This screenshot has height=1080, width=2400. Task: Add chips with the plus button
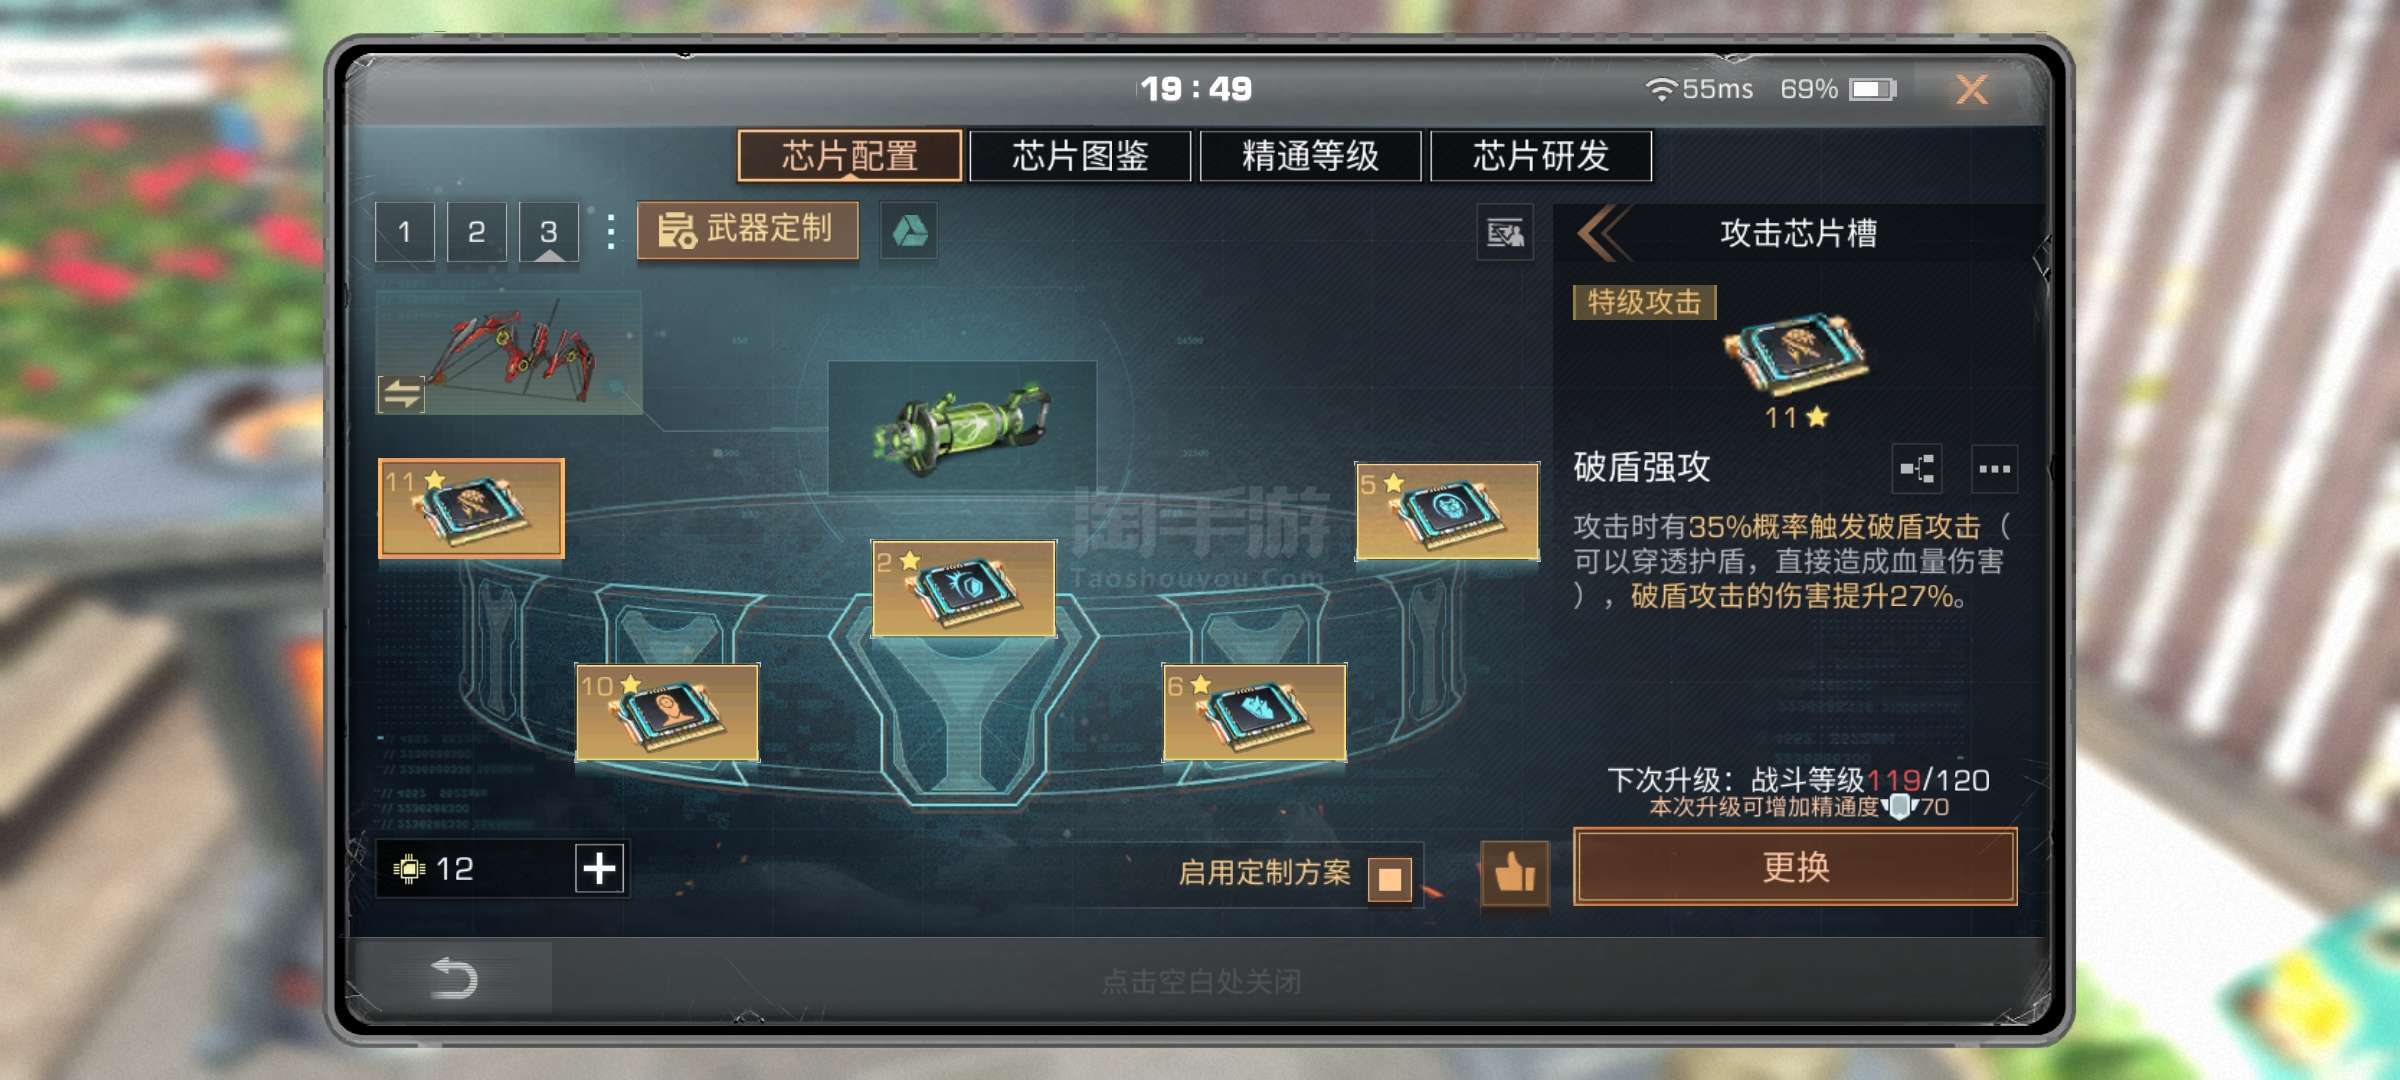tap(599, 868)
